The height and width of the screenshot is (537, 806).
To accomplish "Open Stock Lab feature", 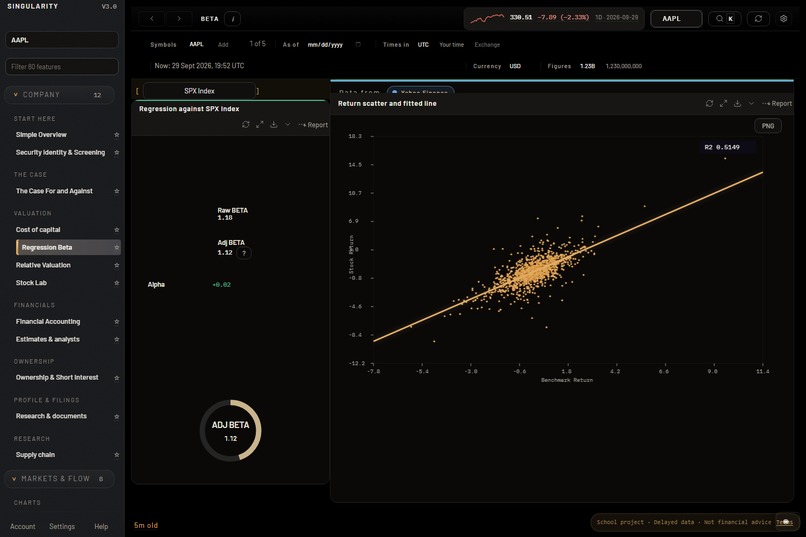I will 31,283.
